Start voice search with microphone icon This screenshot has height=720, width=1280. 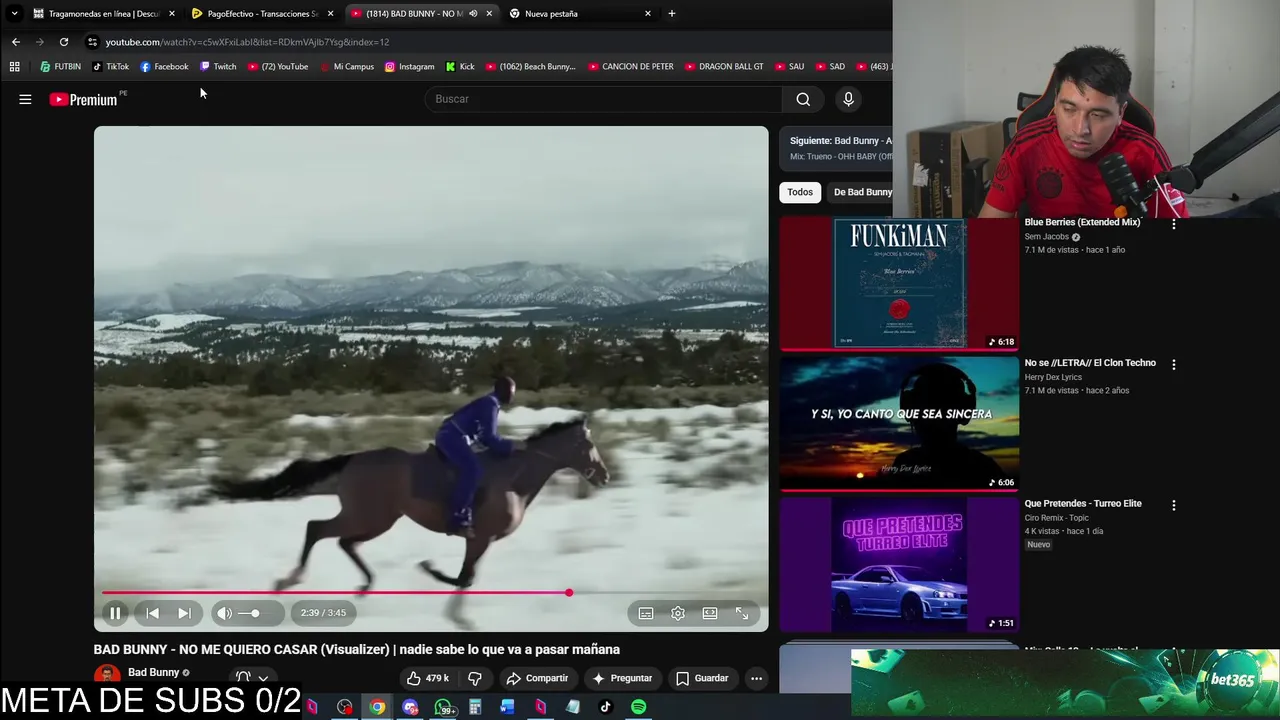848,99
